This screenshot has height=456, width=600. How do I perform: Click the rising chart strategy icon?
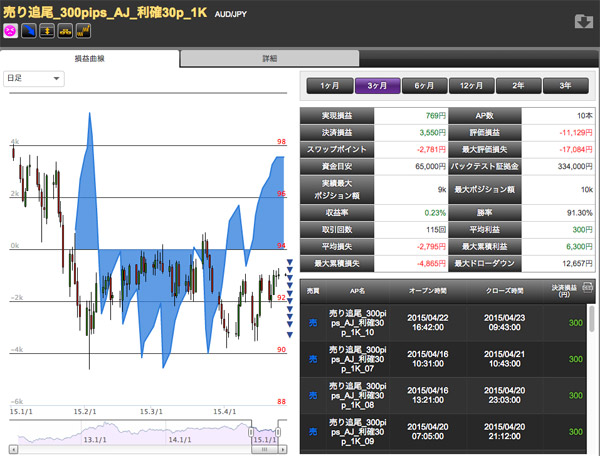(x=83, y=31)
